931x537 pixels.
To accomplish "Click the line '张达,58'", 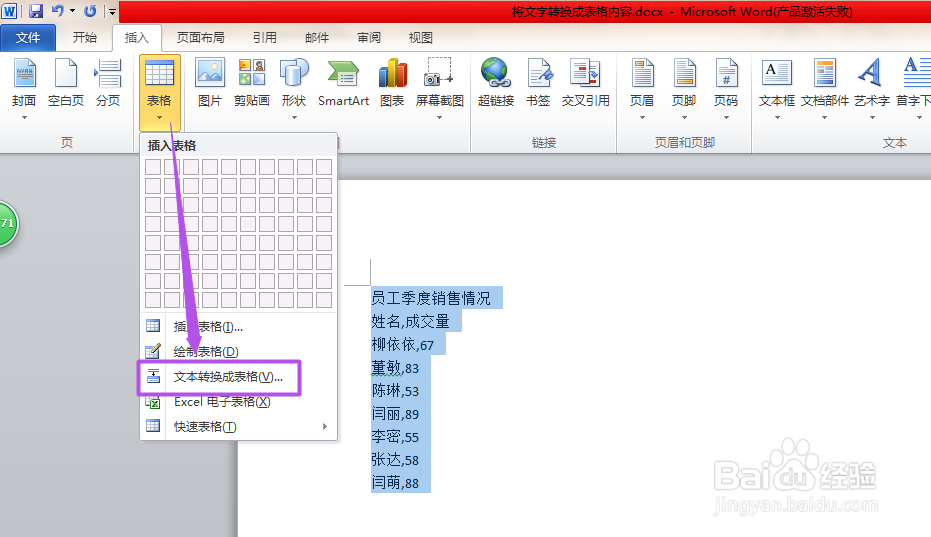I will point(395,460).
